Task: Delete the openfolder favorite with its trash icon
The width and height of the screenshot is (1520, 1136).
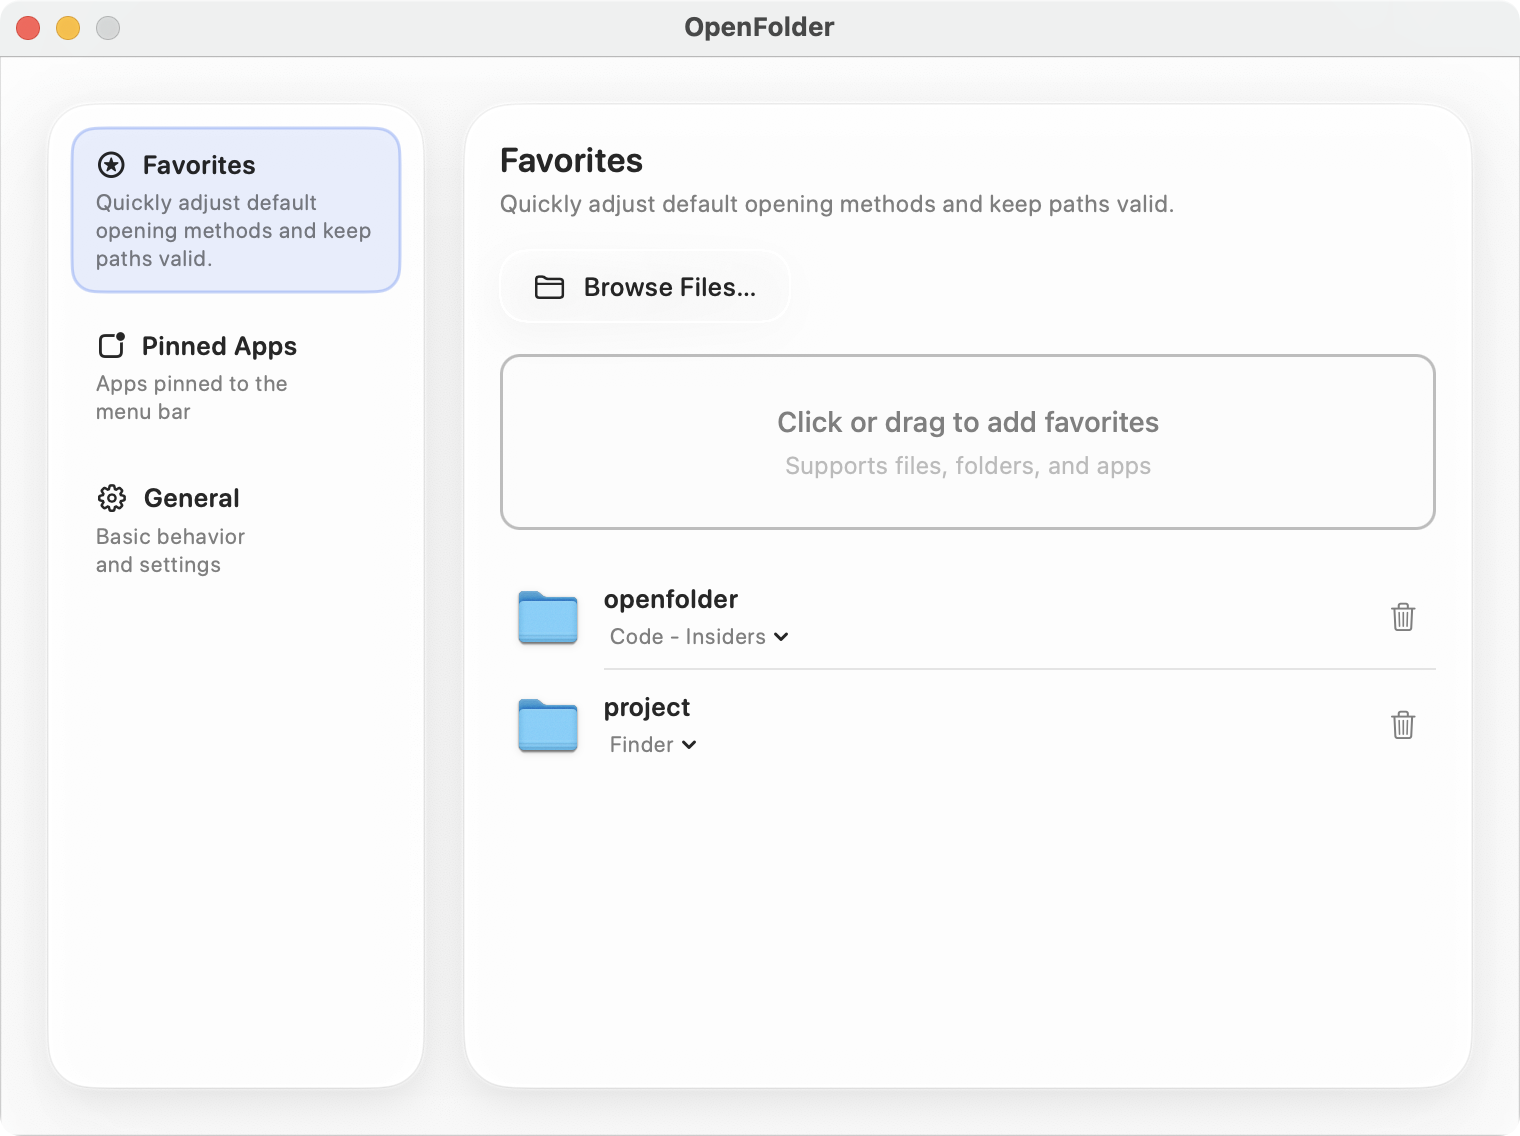Action: point(1403,618)
